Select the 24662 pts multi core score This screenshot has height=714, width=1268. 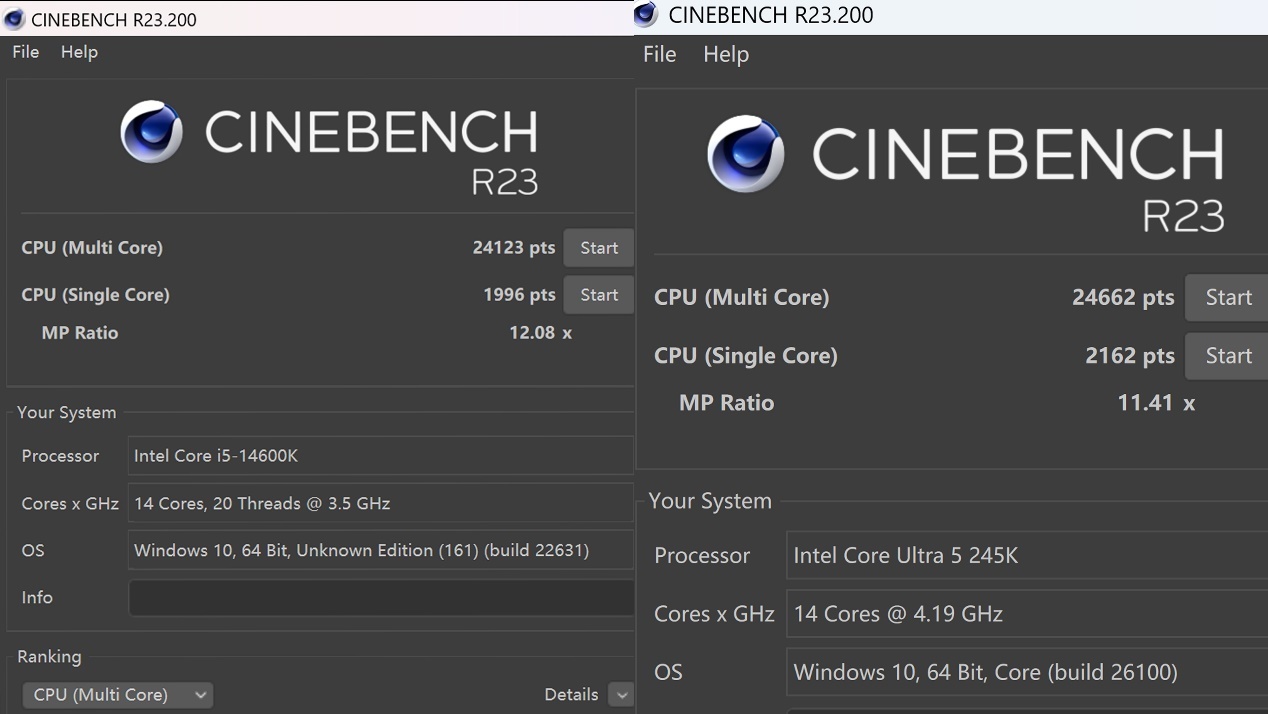click(x=1123, y=297)
